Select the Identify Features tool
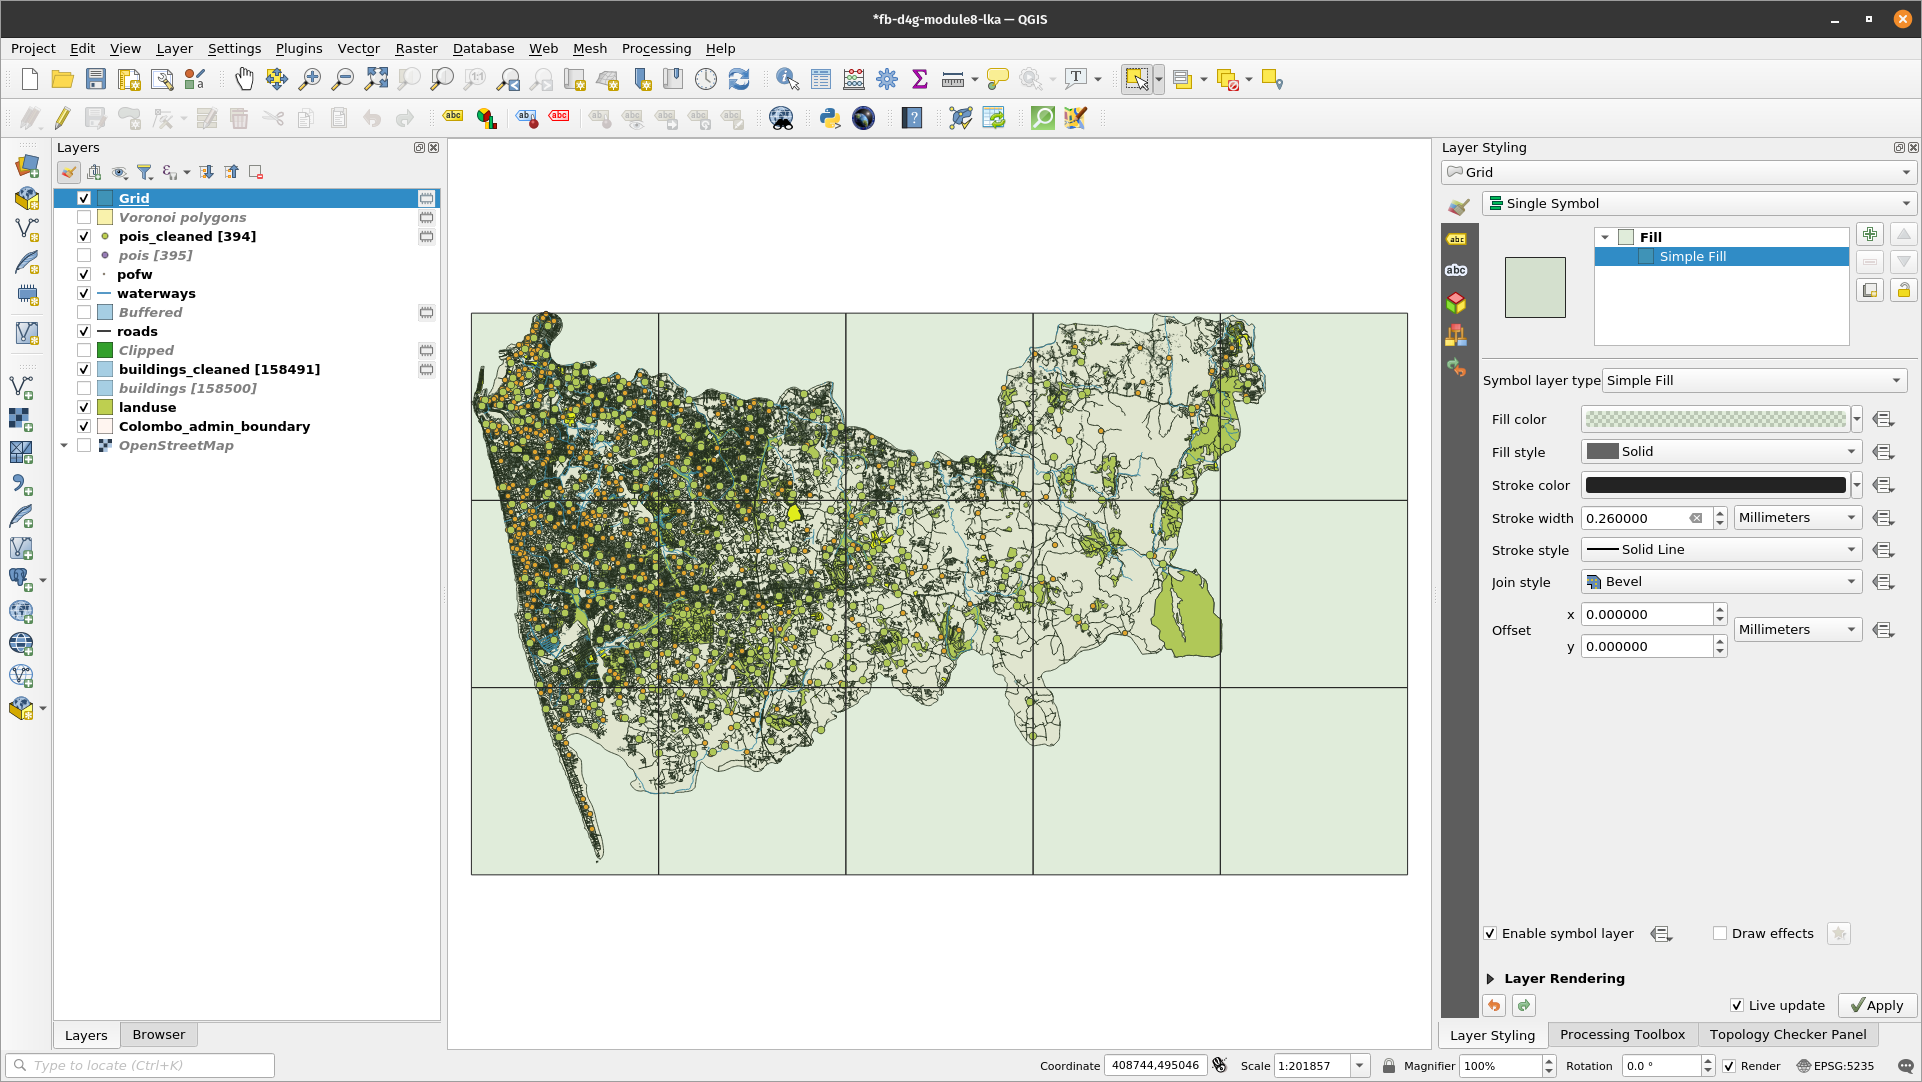The width and height of the screenshot is (1922, 1082). [787, 80]
